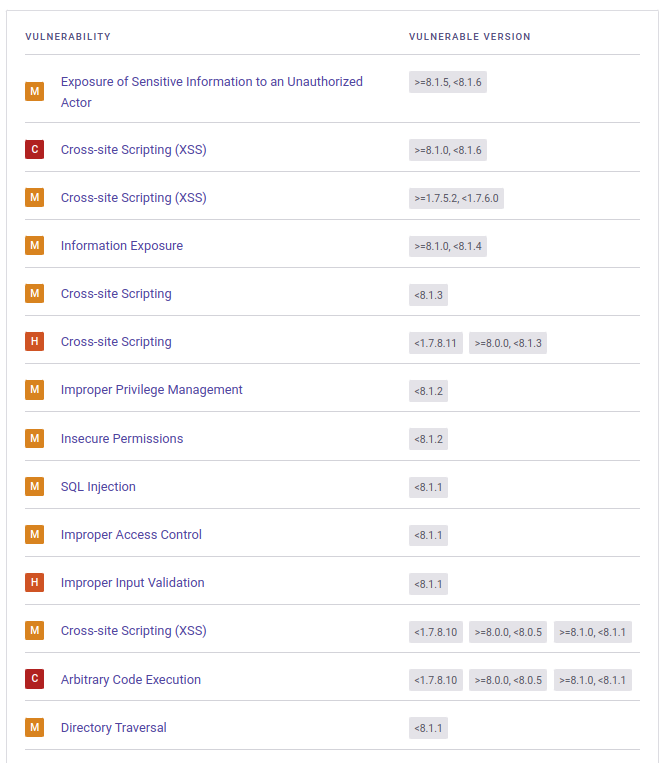Viewport: 666px width, 763px height.
Task: Open the Improper Privilege Management link
Action: 151,390
